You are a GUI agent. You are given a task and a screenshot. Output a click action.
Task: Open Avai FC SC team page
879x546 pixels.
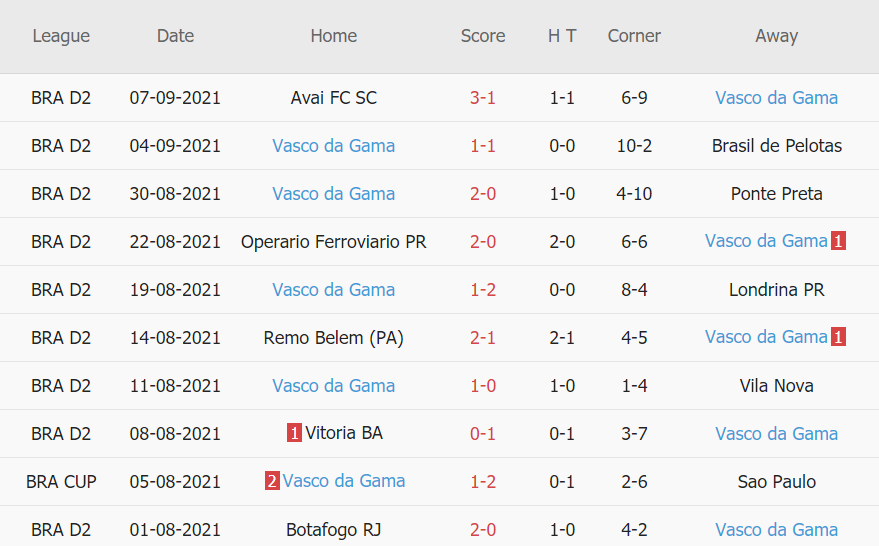[333, 98]
